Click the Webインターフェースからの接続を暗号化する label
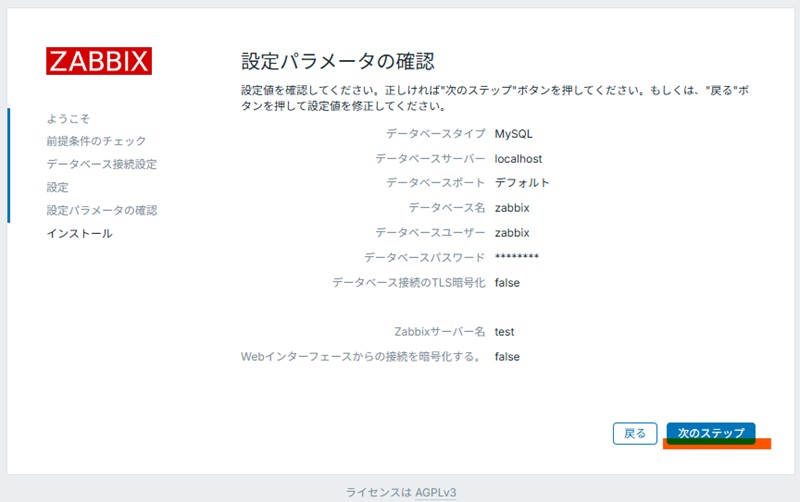This screenshot has height=502, width=800. click(x=363, y=357)
